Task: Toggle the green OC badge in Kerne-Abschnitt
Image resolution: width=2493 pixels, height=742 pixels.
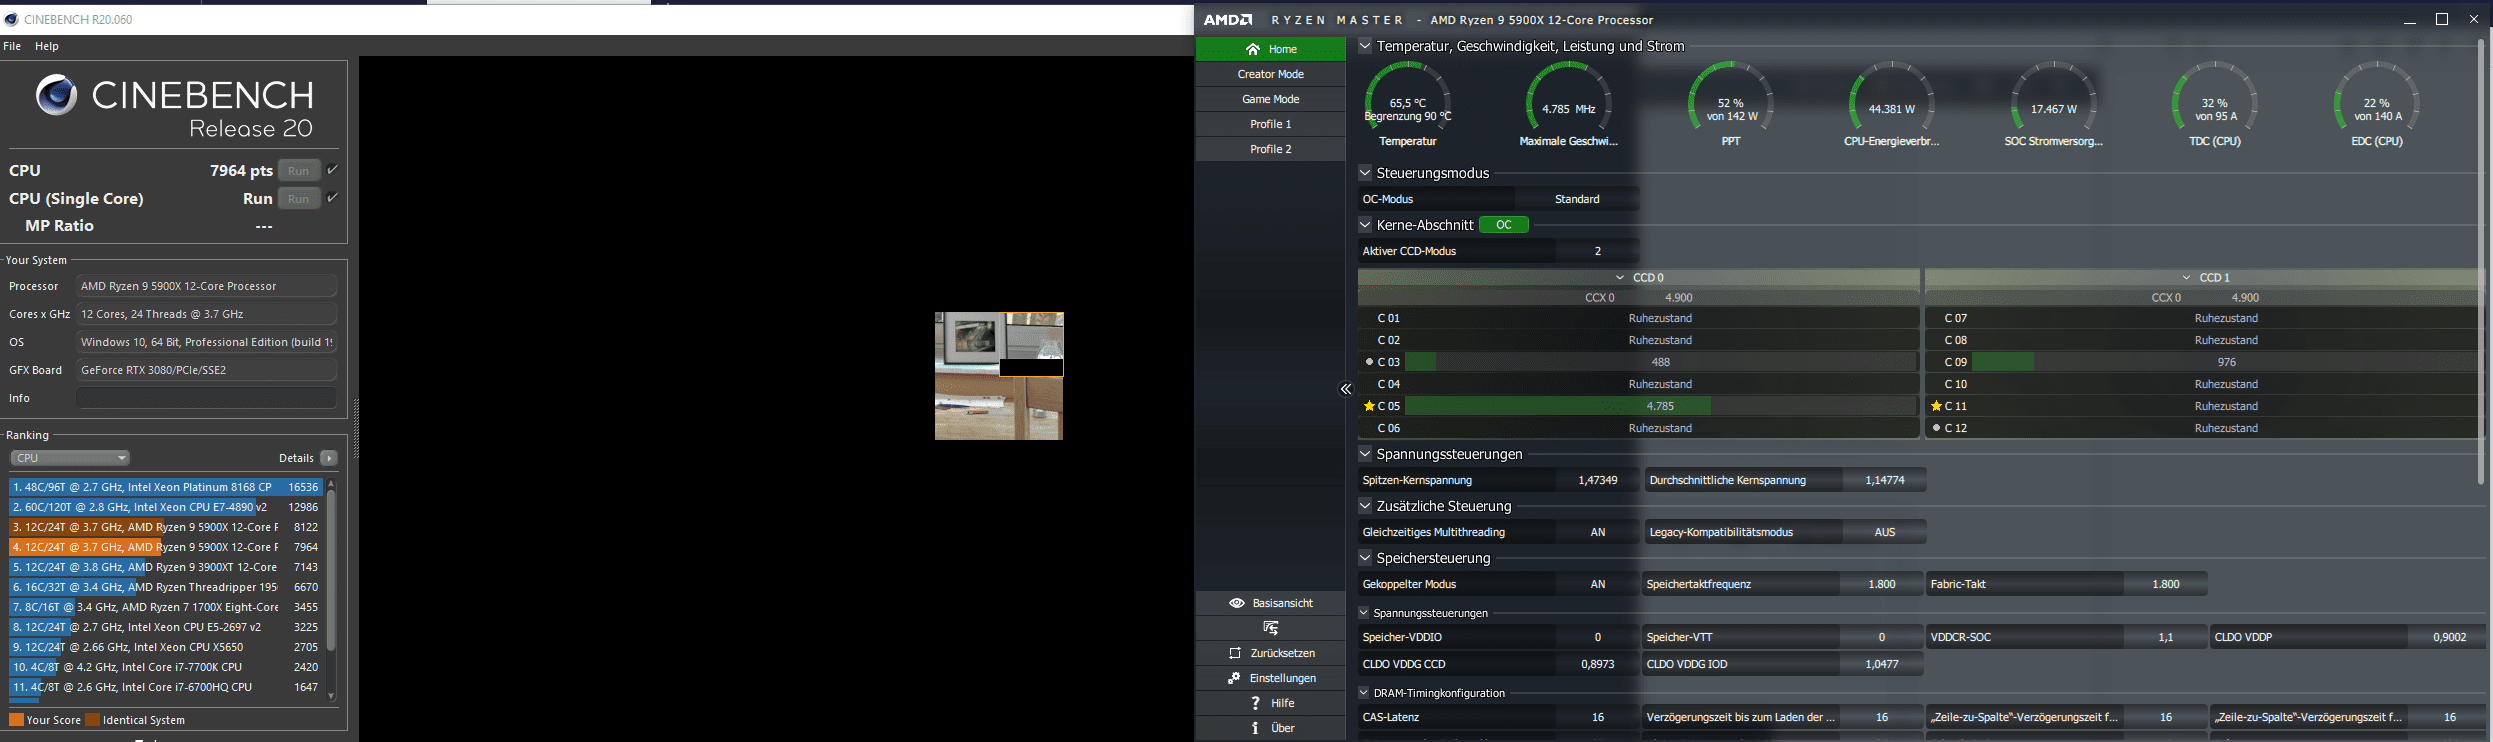Action: [x=1503, y=225]
